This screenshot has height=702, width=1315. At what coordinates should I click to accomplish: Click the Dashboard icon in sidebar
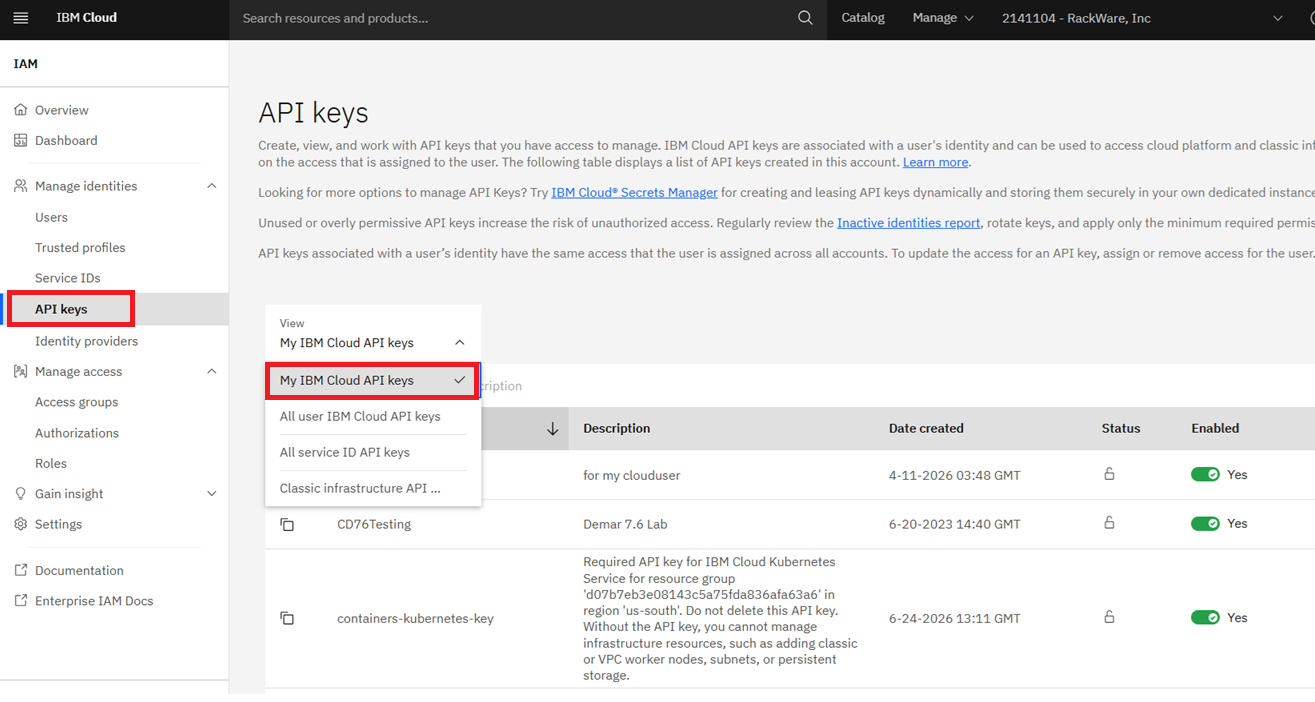pyautogui.click(x=20, y=140)
